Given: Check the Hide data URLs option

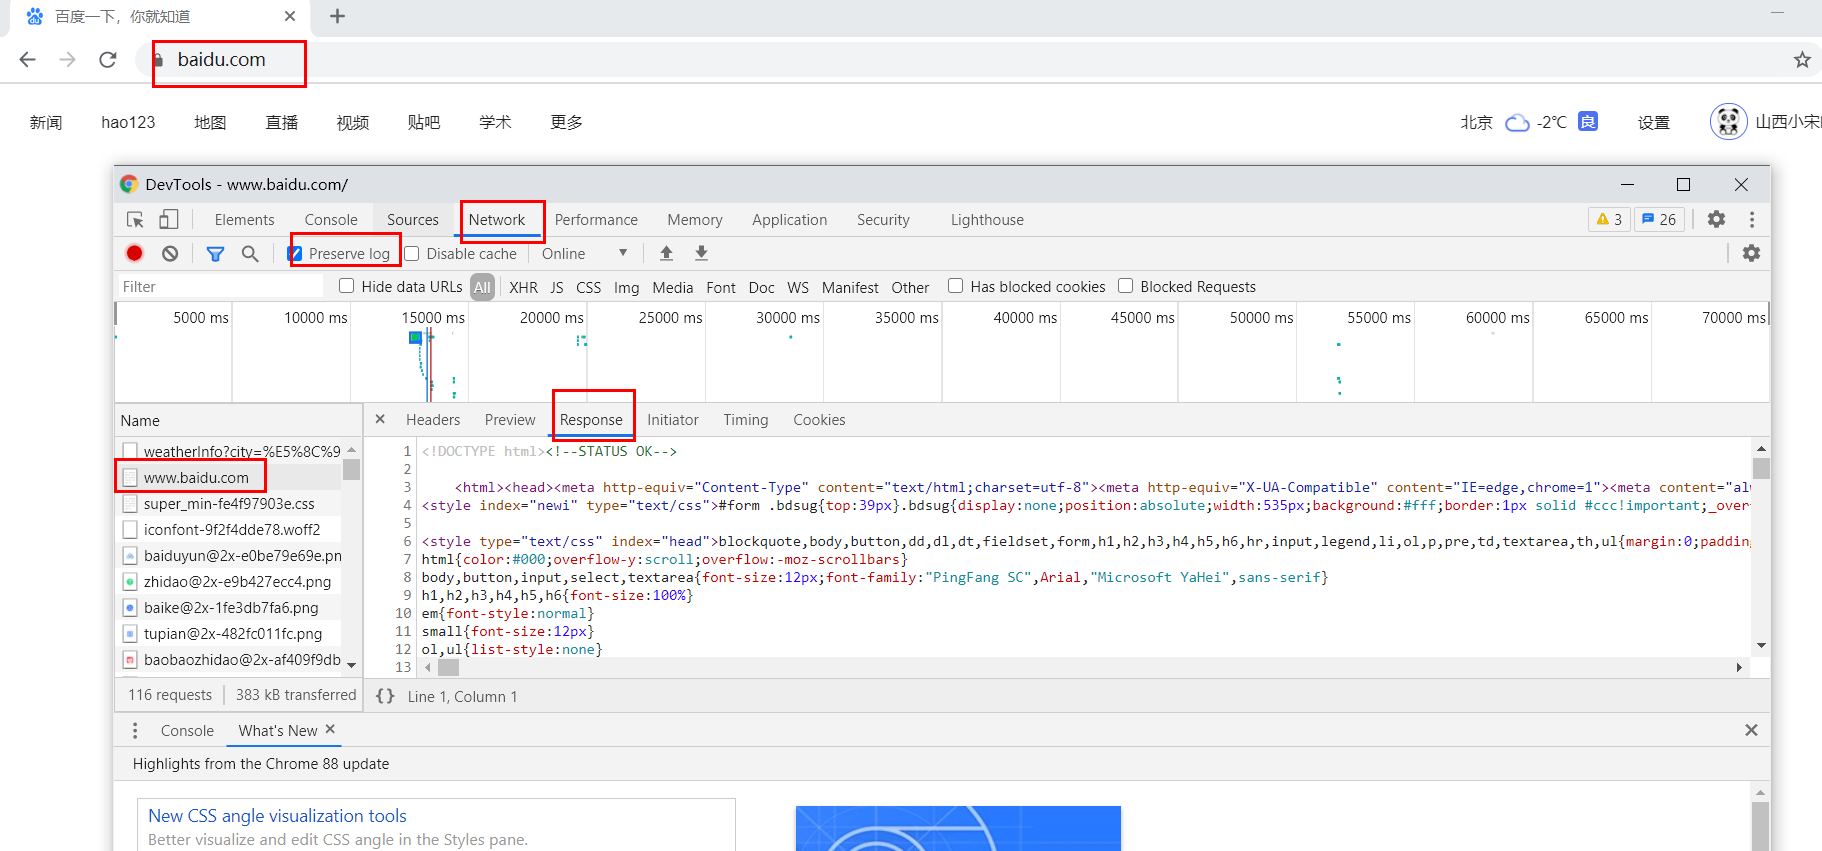Looking at the screenshot, I should (346, 286).
